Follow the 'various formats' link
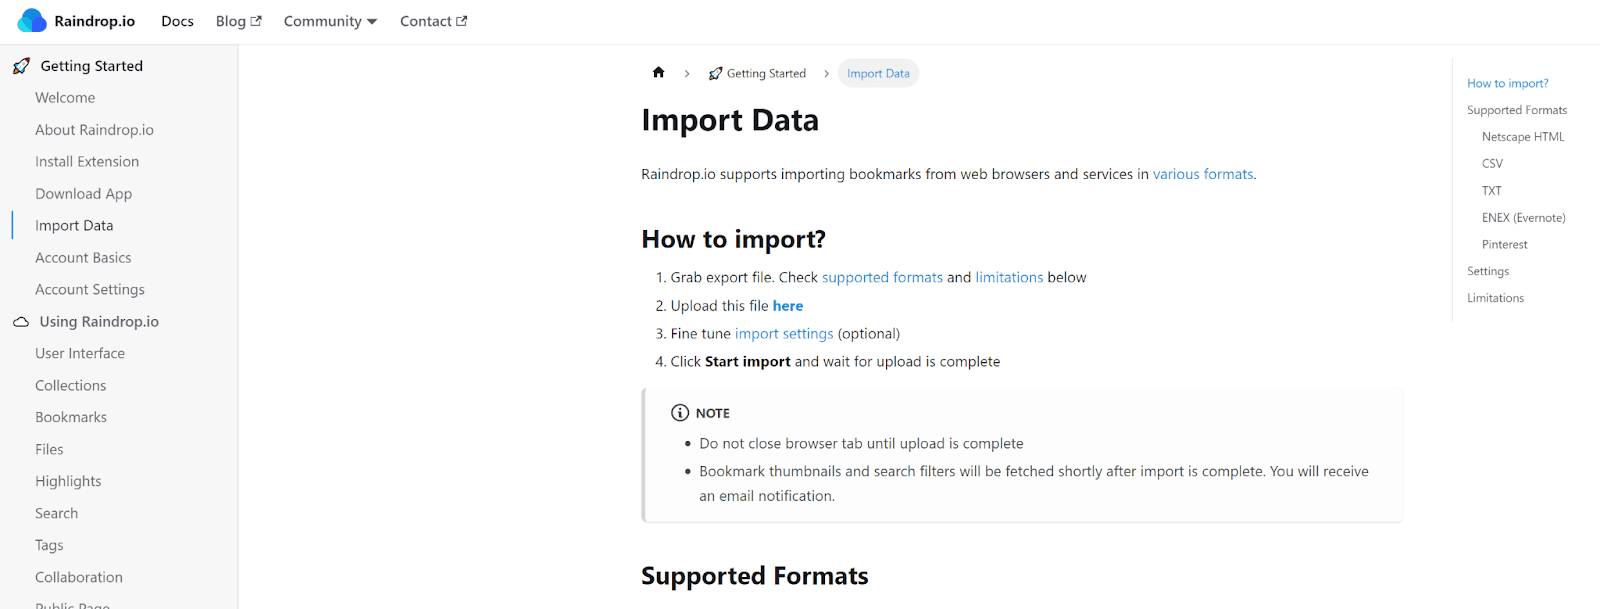Image resolution: width=1600 pixels, height=609 pixels. coord(1203,174)
